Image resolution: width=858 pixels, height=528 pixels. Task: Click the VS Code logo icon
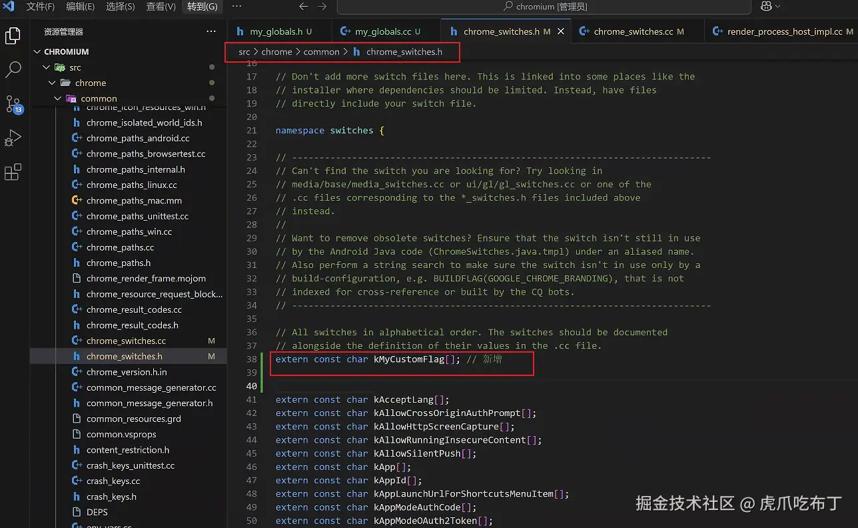pos(8,6)
